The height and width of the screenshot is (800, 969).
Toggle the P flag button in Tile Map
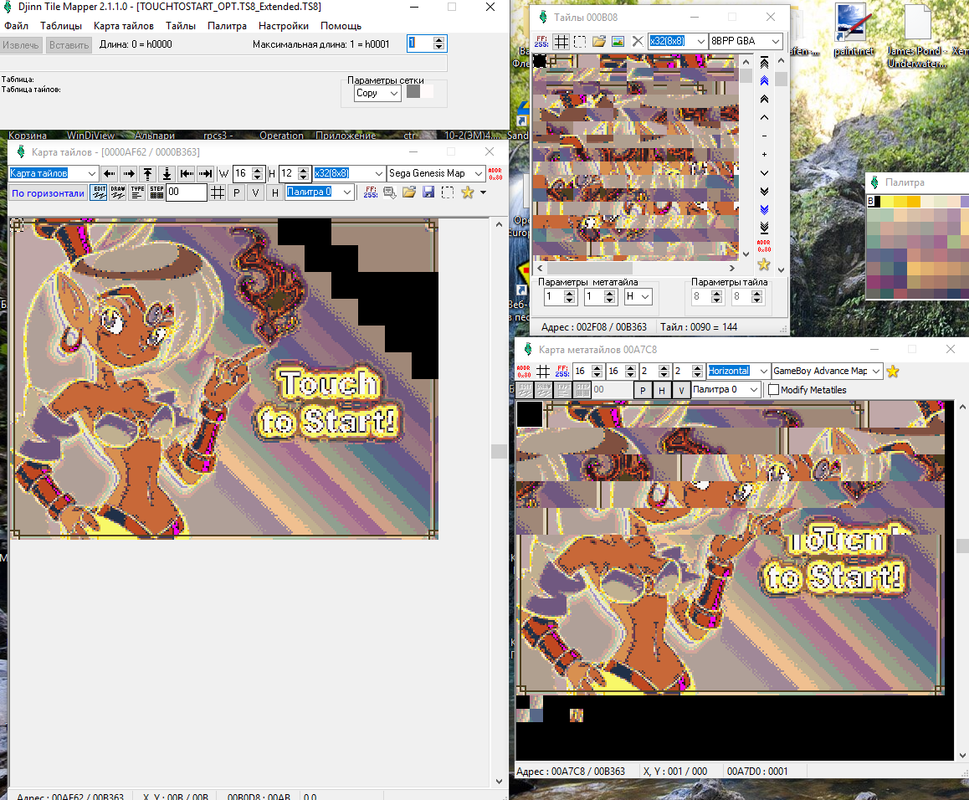[237, 193]
